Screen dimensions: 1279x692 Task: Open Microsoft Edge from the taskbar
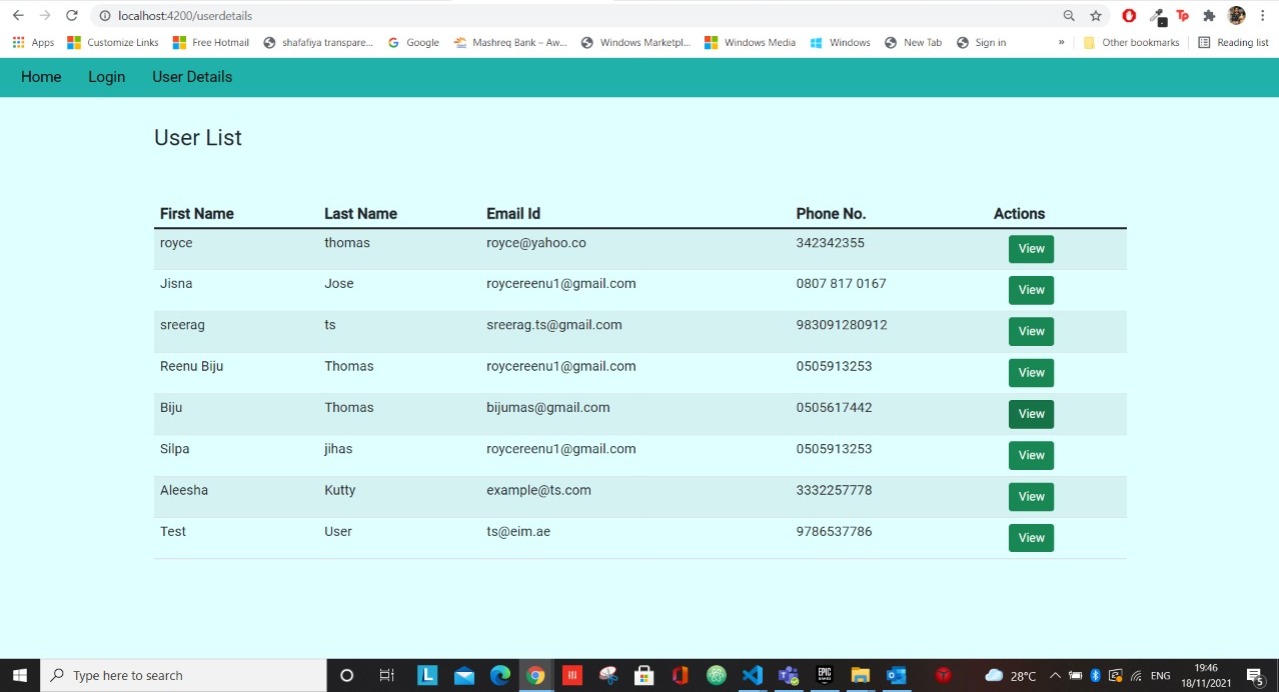(x=500, y=675)
